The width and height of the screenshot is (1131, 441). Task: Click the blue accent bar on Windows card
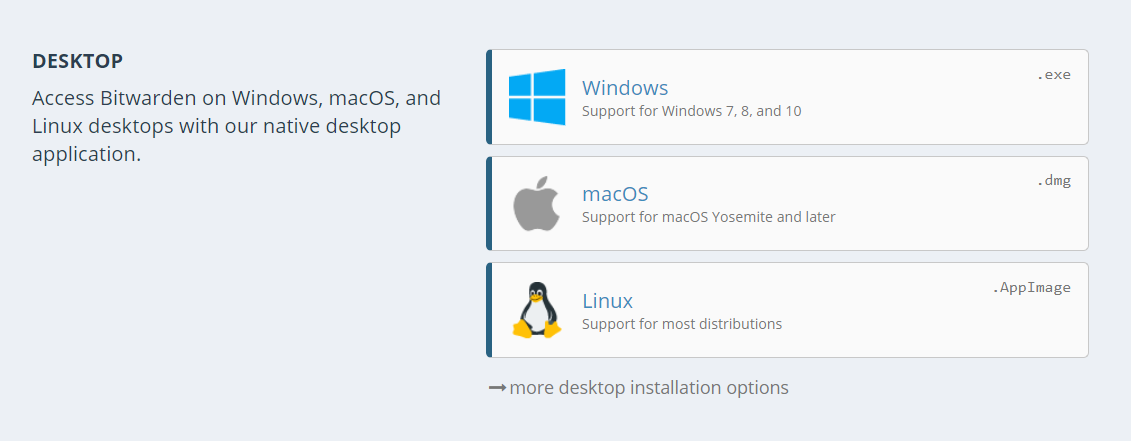(x=490, y=97)
